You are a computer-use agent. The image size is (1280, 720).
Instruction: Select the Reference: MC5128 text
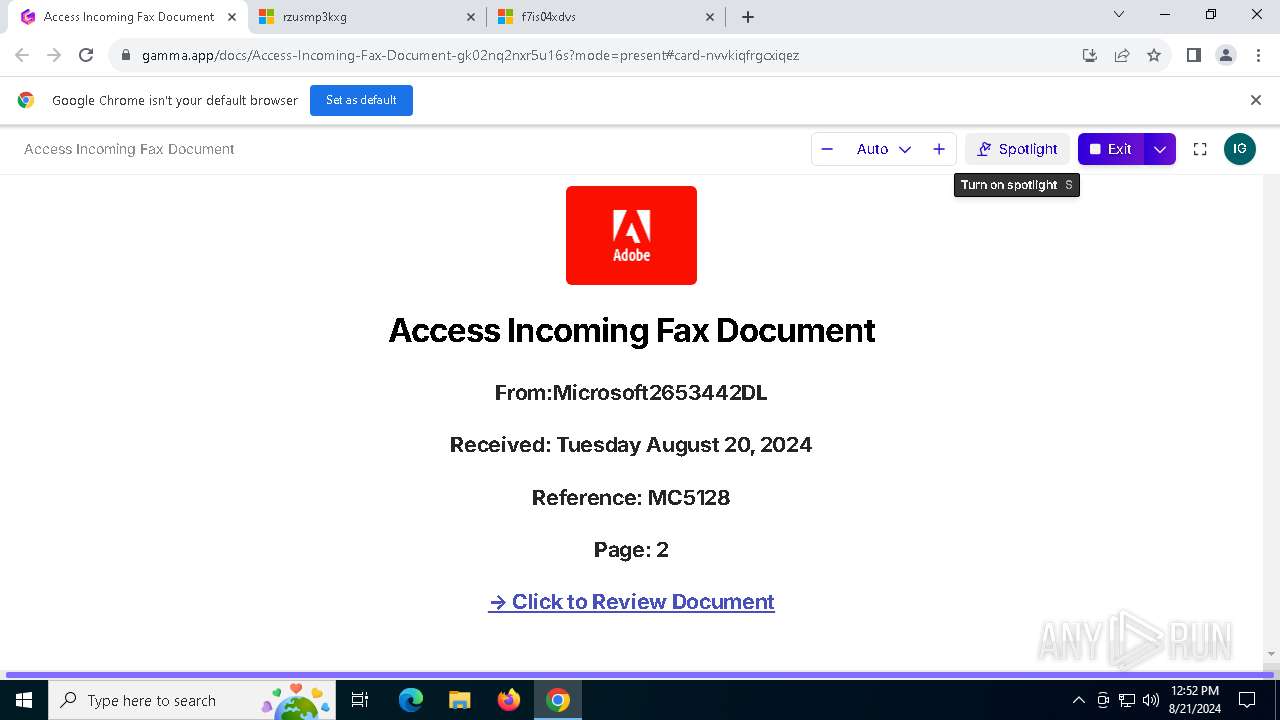coord(631,497)
